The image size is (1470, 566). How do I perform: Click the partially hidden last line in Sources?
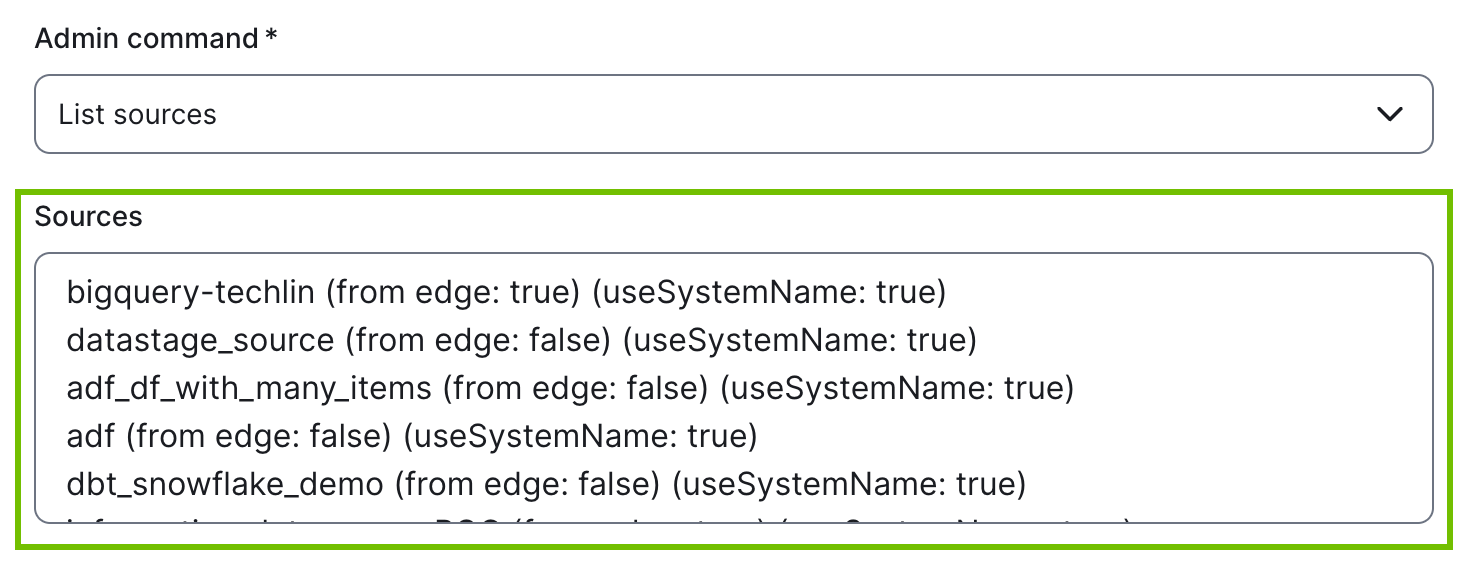click(600, 518)
